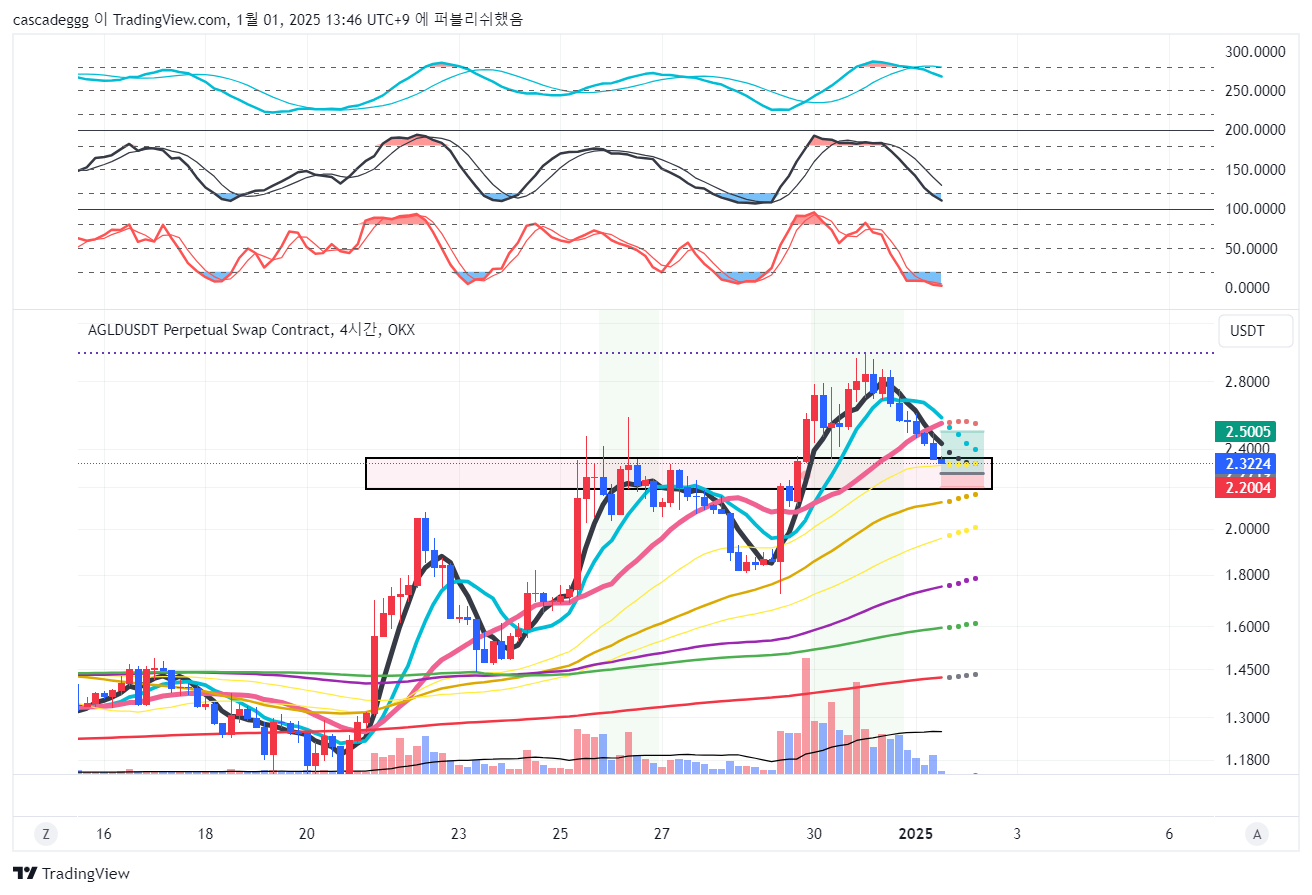Image resolution: width=1312 pixels, height=895 pixels.
Task: Click the 1.6000 price axis value
Action: click(1246, 627)
